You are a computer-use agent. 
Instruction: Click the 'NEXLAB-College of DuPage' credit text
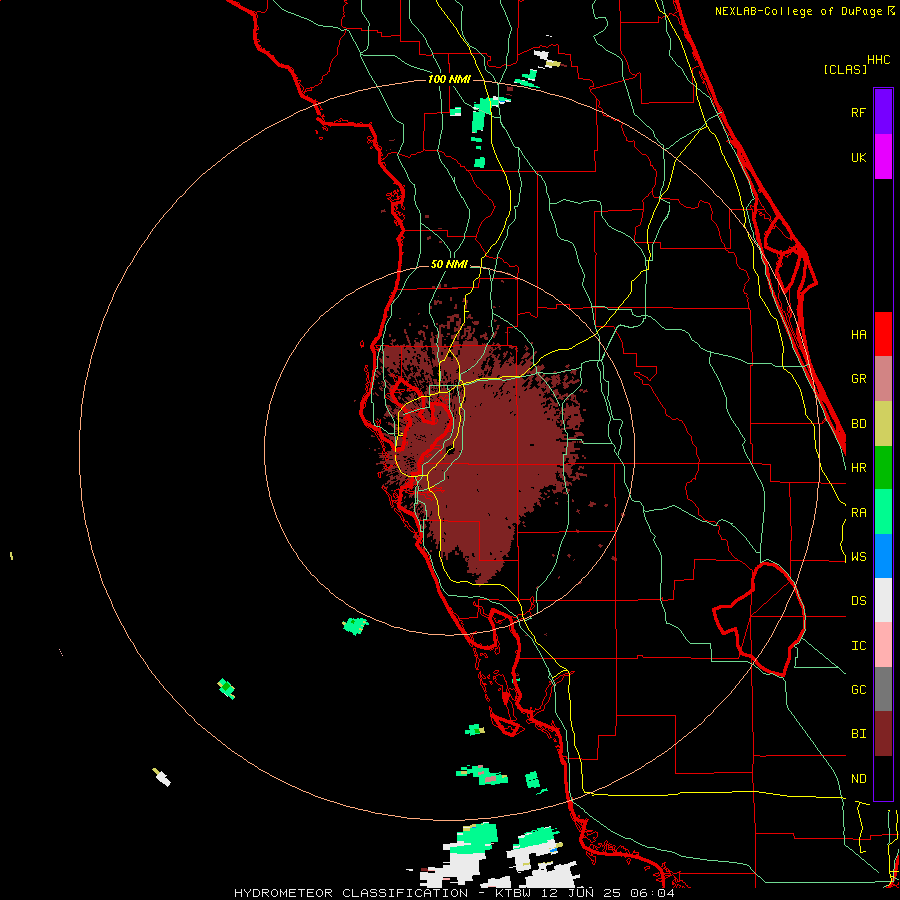(x=799, y=11)
